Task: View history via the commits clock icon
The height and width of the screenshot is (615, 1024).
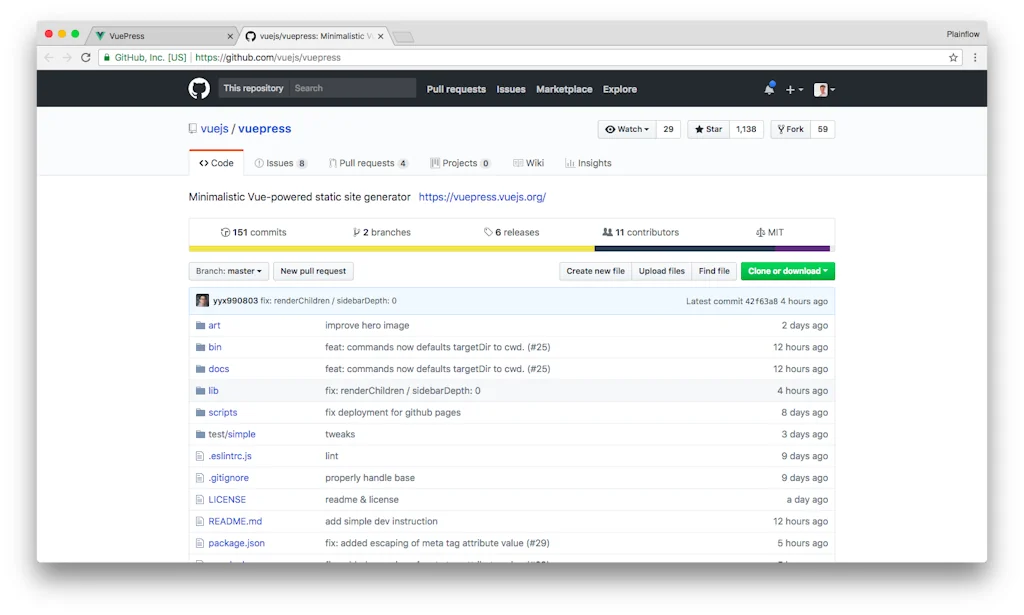Action: tap(226, 232)
